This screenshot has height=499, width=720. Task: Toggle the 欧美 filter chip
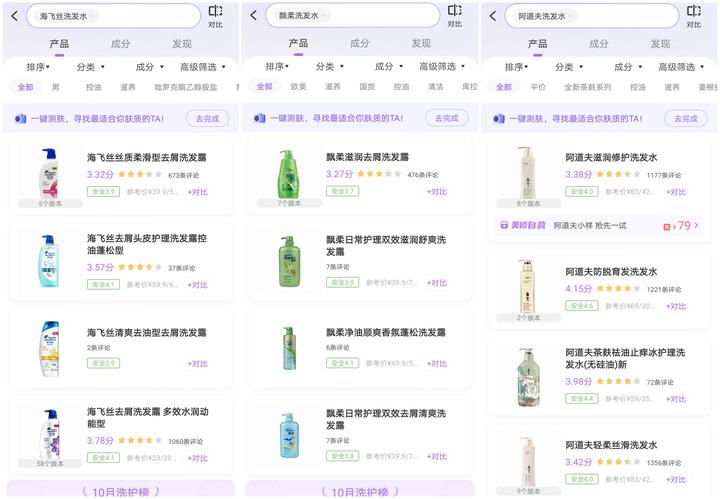point(299,88)
